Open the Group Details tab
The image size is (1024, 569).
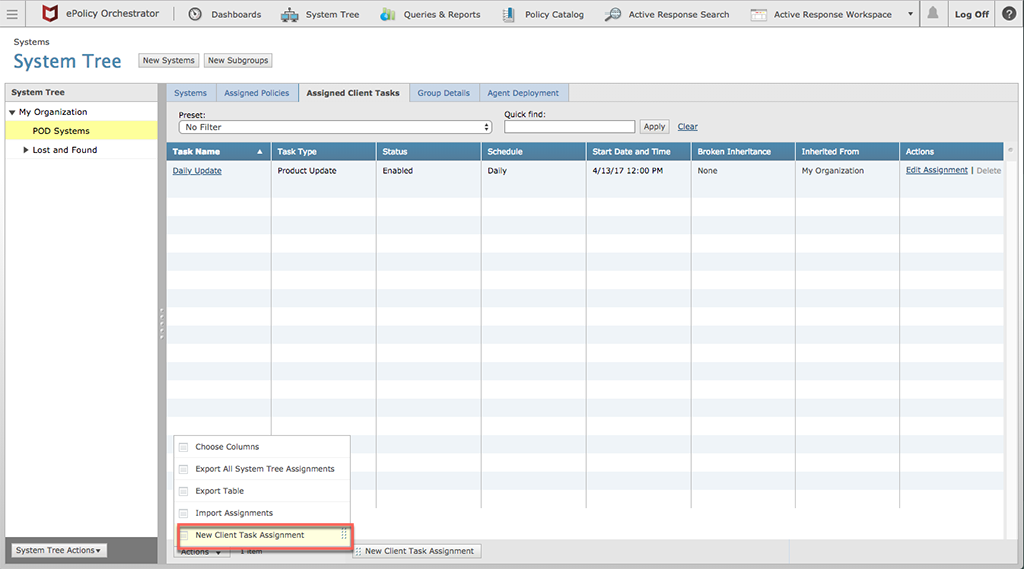[444, 93]
